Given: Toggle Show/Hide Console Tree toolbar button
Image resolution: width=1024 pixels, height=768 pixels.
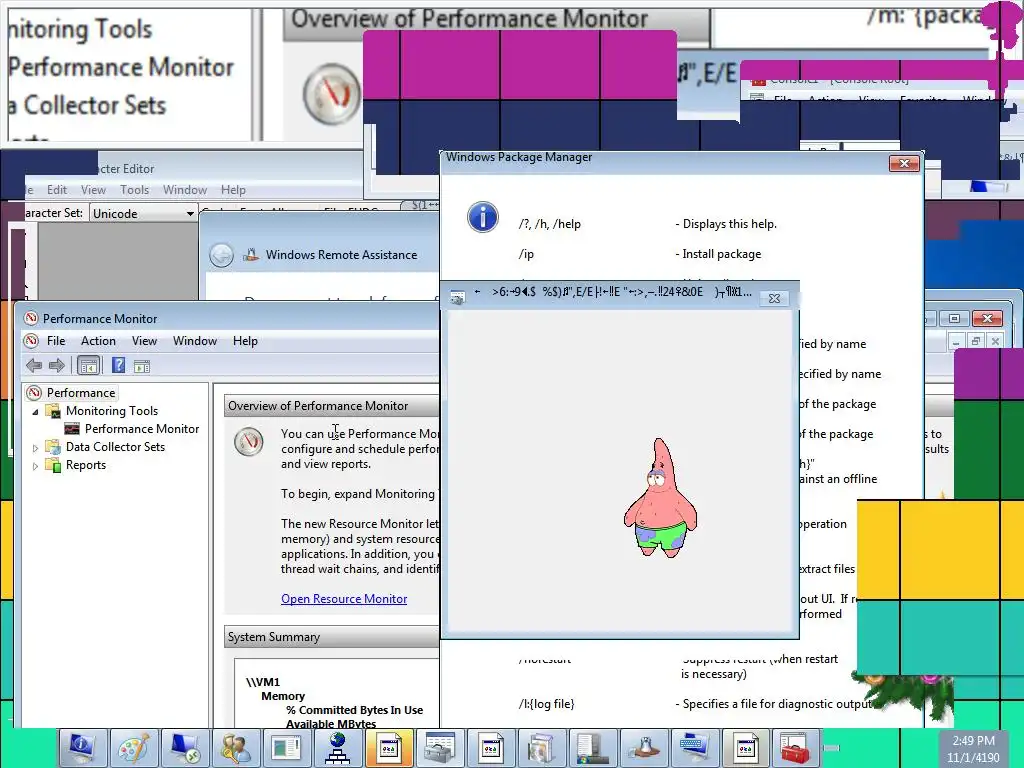Looking at the screenshot, I should (88, 366).
